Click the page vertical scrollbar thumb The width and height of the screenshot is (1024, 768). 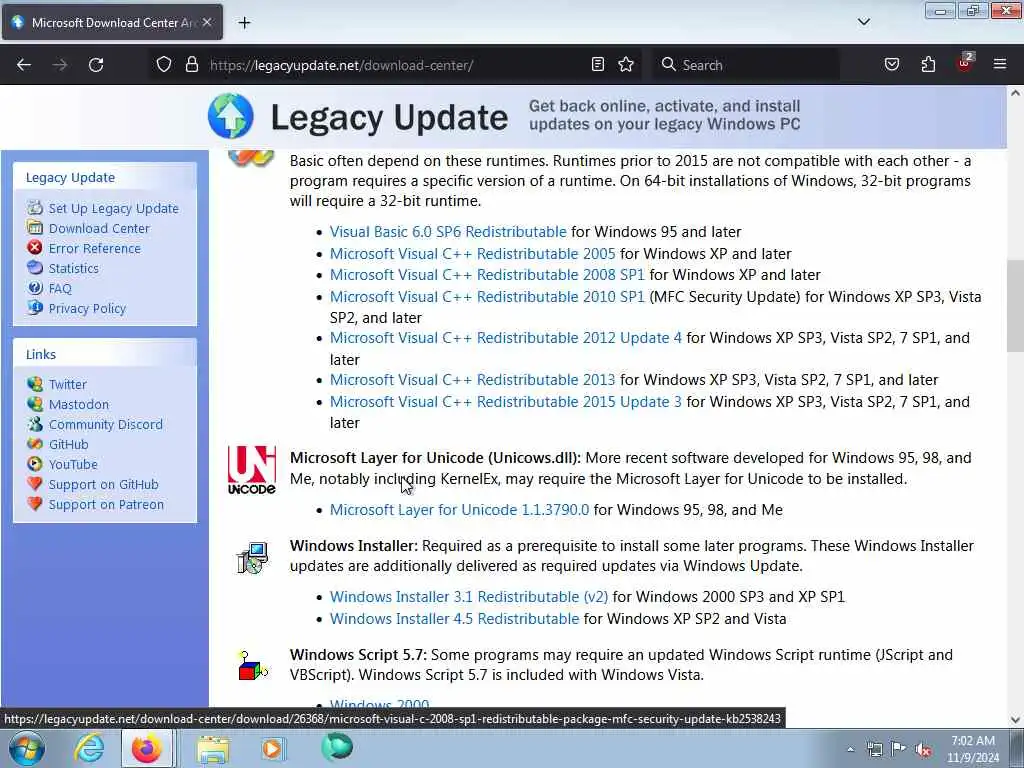(x=1015, y=306)
